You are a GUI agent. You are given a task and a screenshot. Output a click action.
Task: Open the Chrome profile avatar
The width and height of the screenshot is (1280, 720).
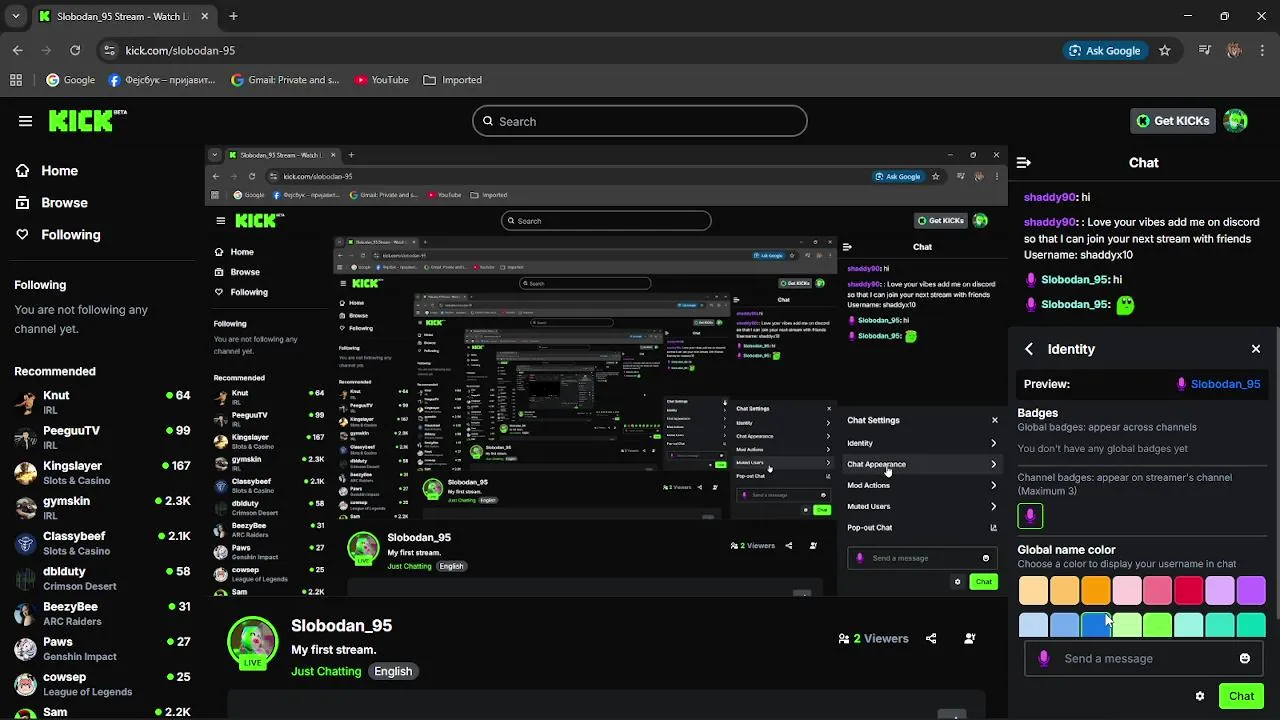click(1234, 50)
